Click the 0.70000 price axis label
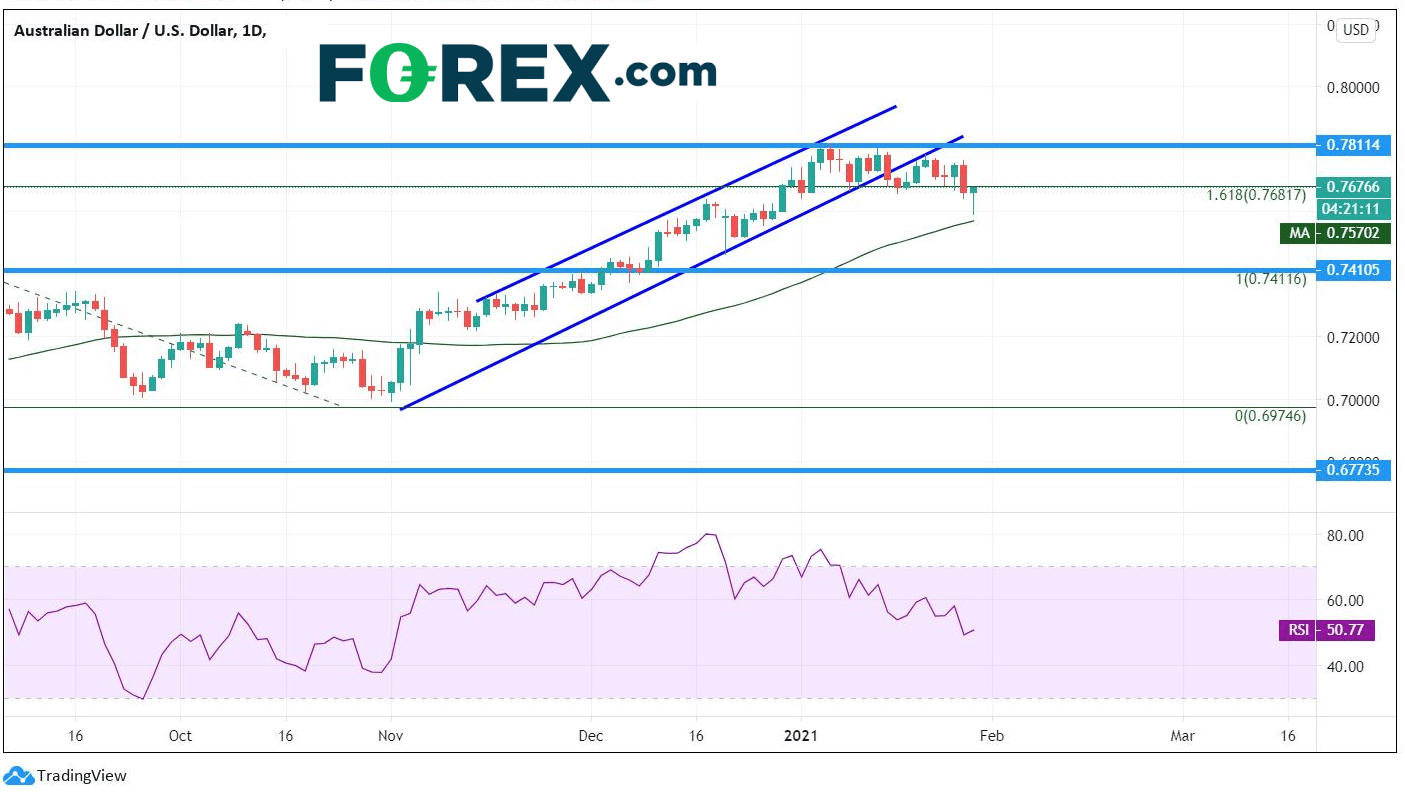1405x799 pixels. tap(1351, 401)
